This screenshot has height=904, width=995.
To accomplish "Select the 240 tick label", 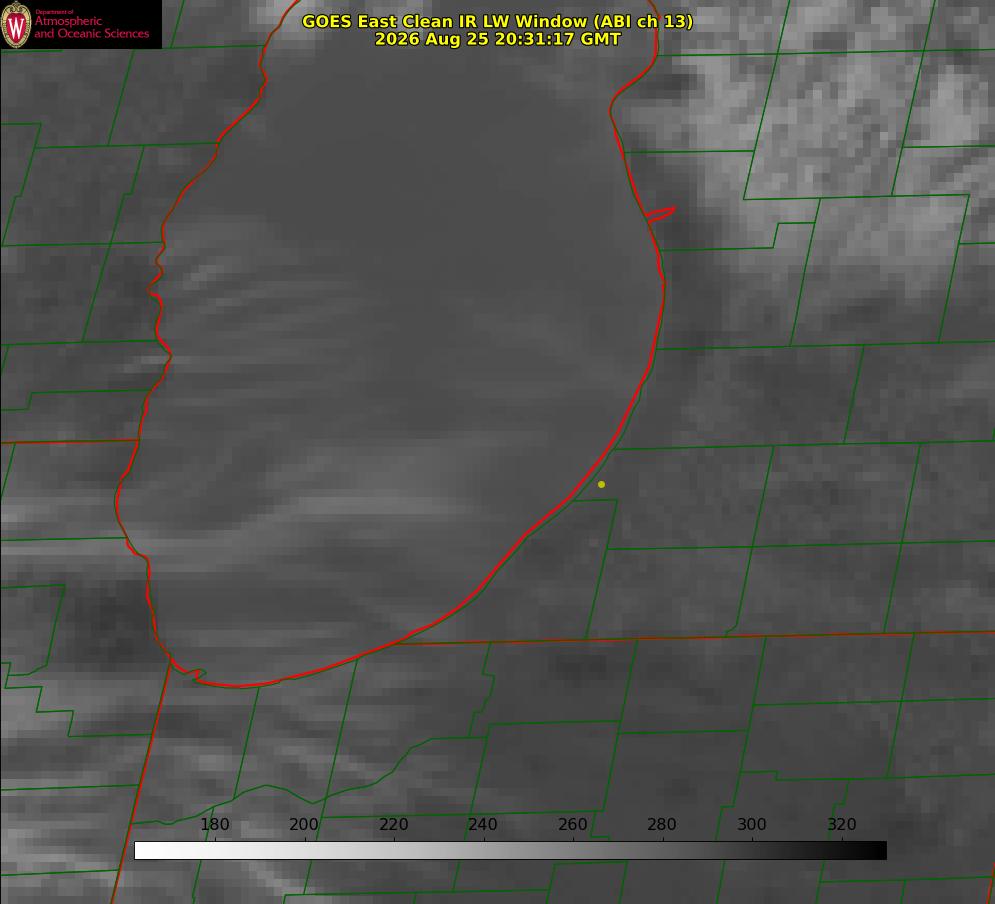I will tap(483, 824).
